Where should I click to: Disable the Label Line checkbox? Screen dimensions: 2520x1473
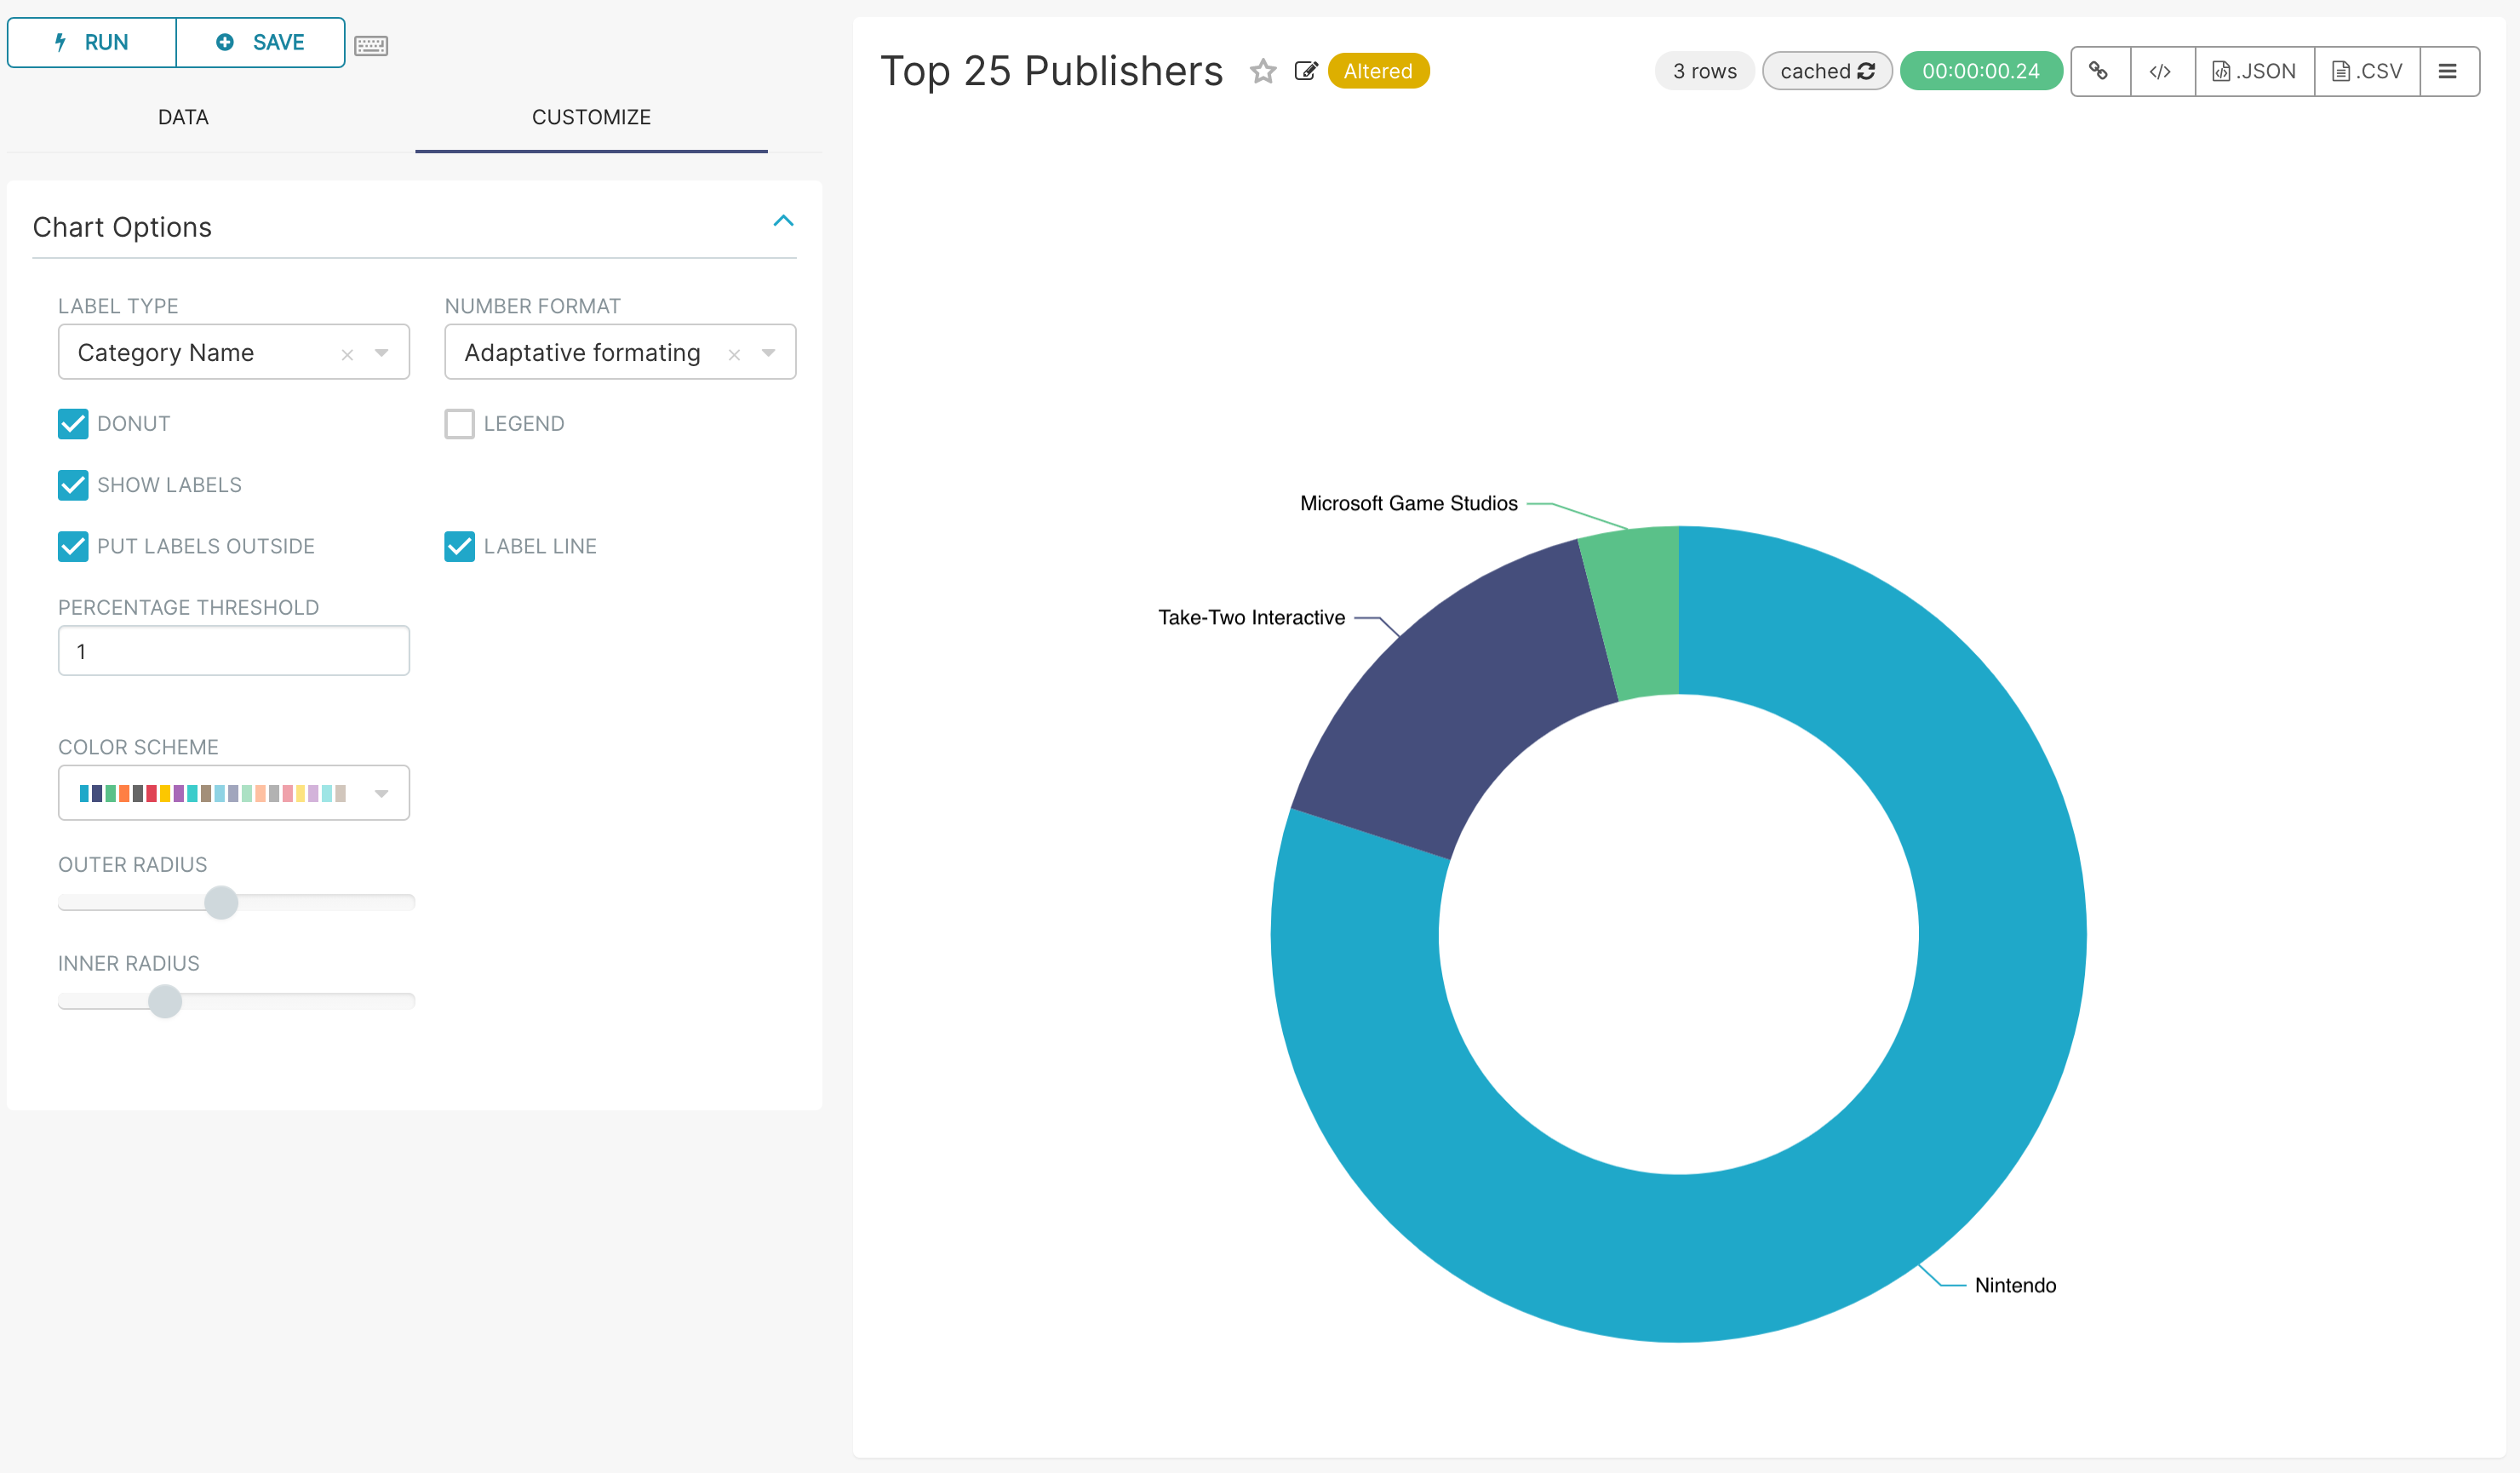click(459, 546)
